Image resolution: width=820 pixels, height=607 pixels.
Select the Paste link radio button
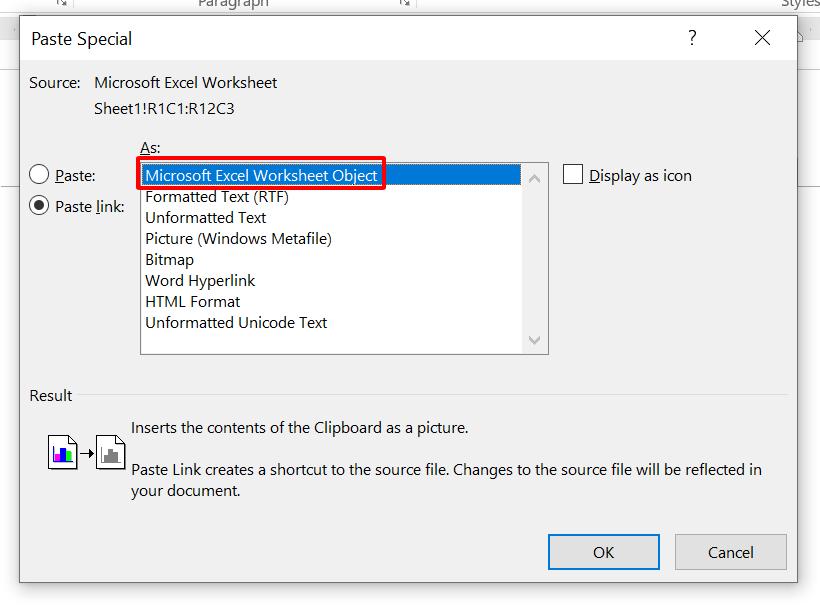tap(38, 206)
